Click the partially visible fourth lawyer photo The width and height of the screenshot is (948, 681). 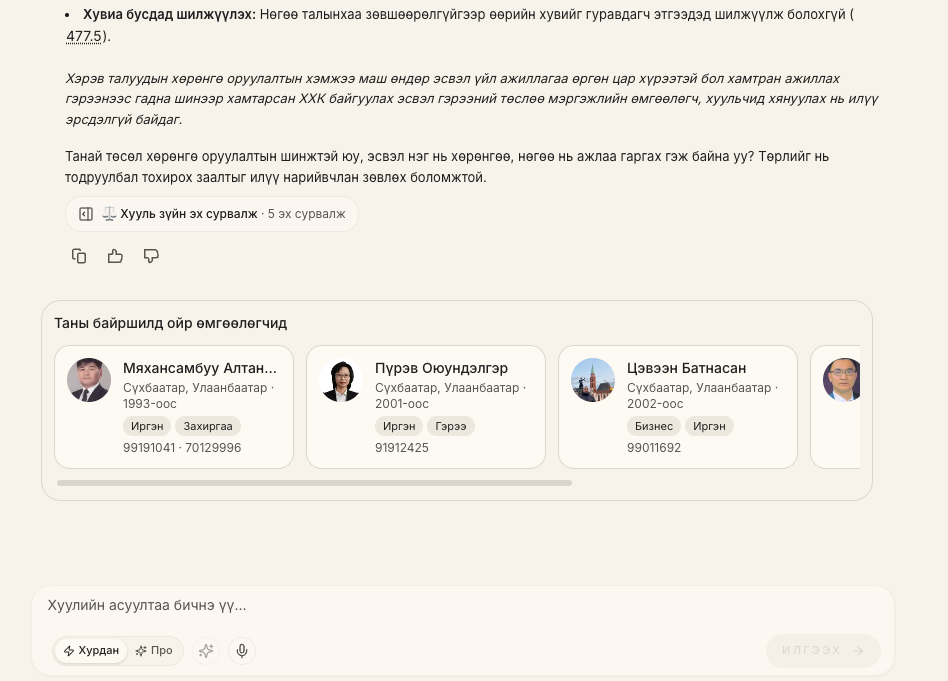pos(842,380)
